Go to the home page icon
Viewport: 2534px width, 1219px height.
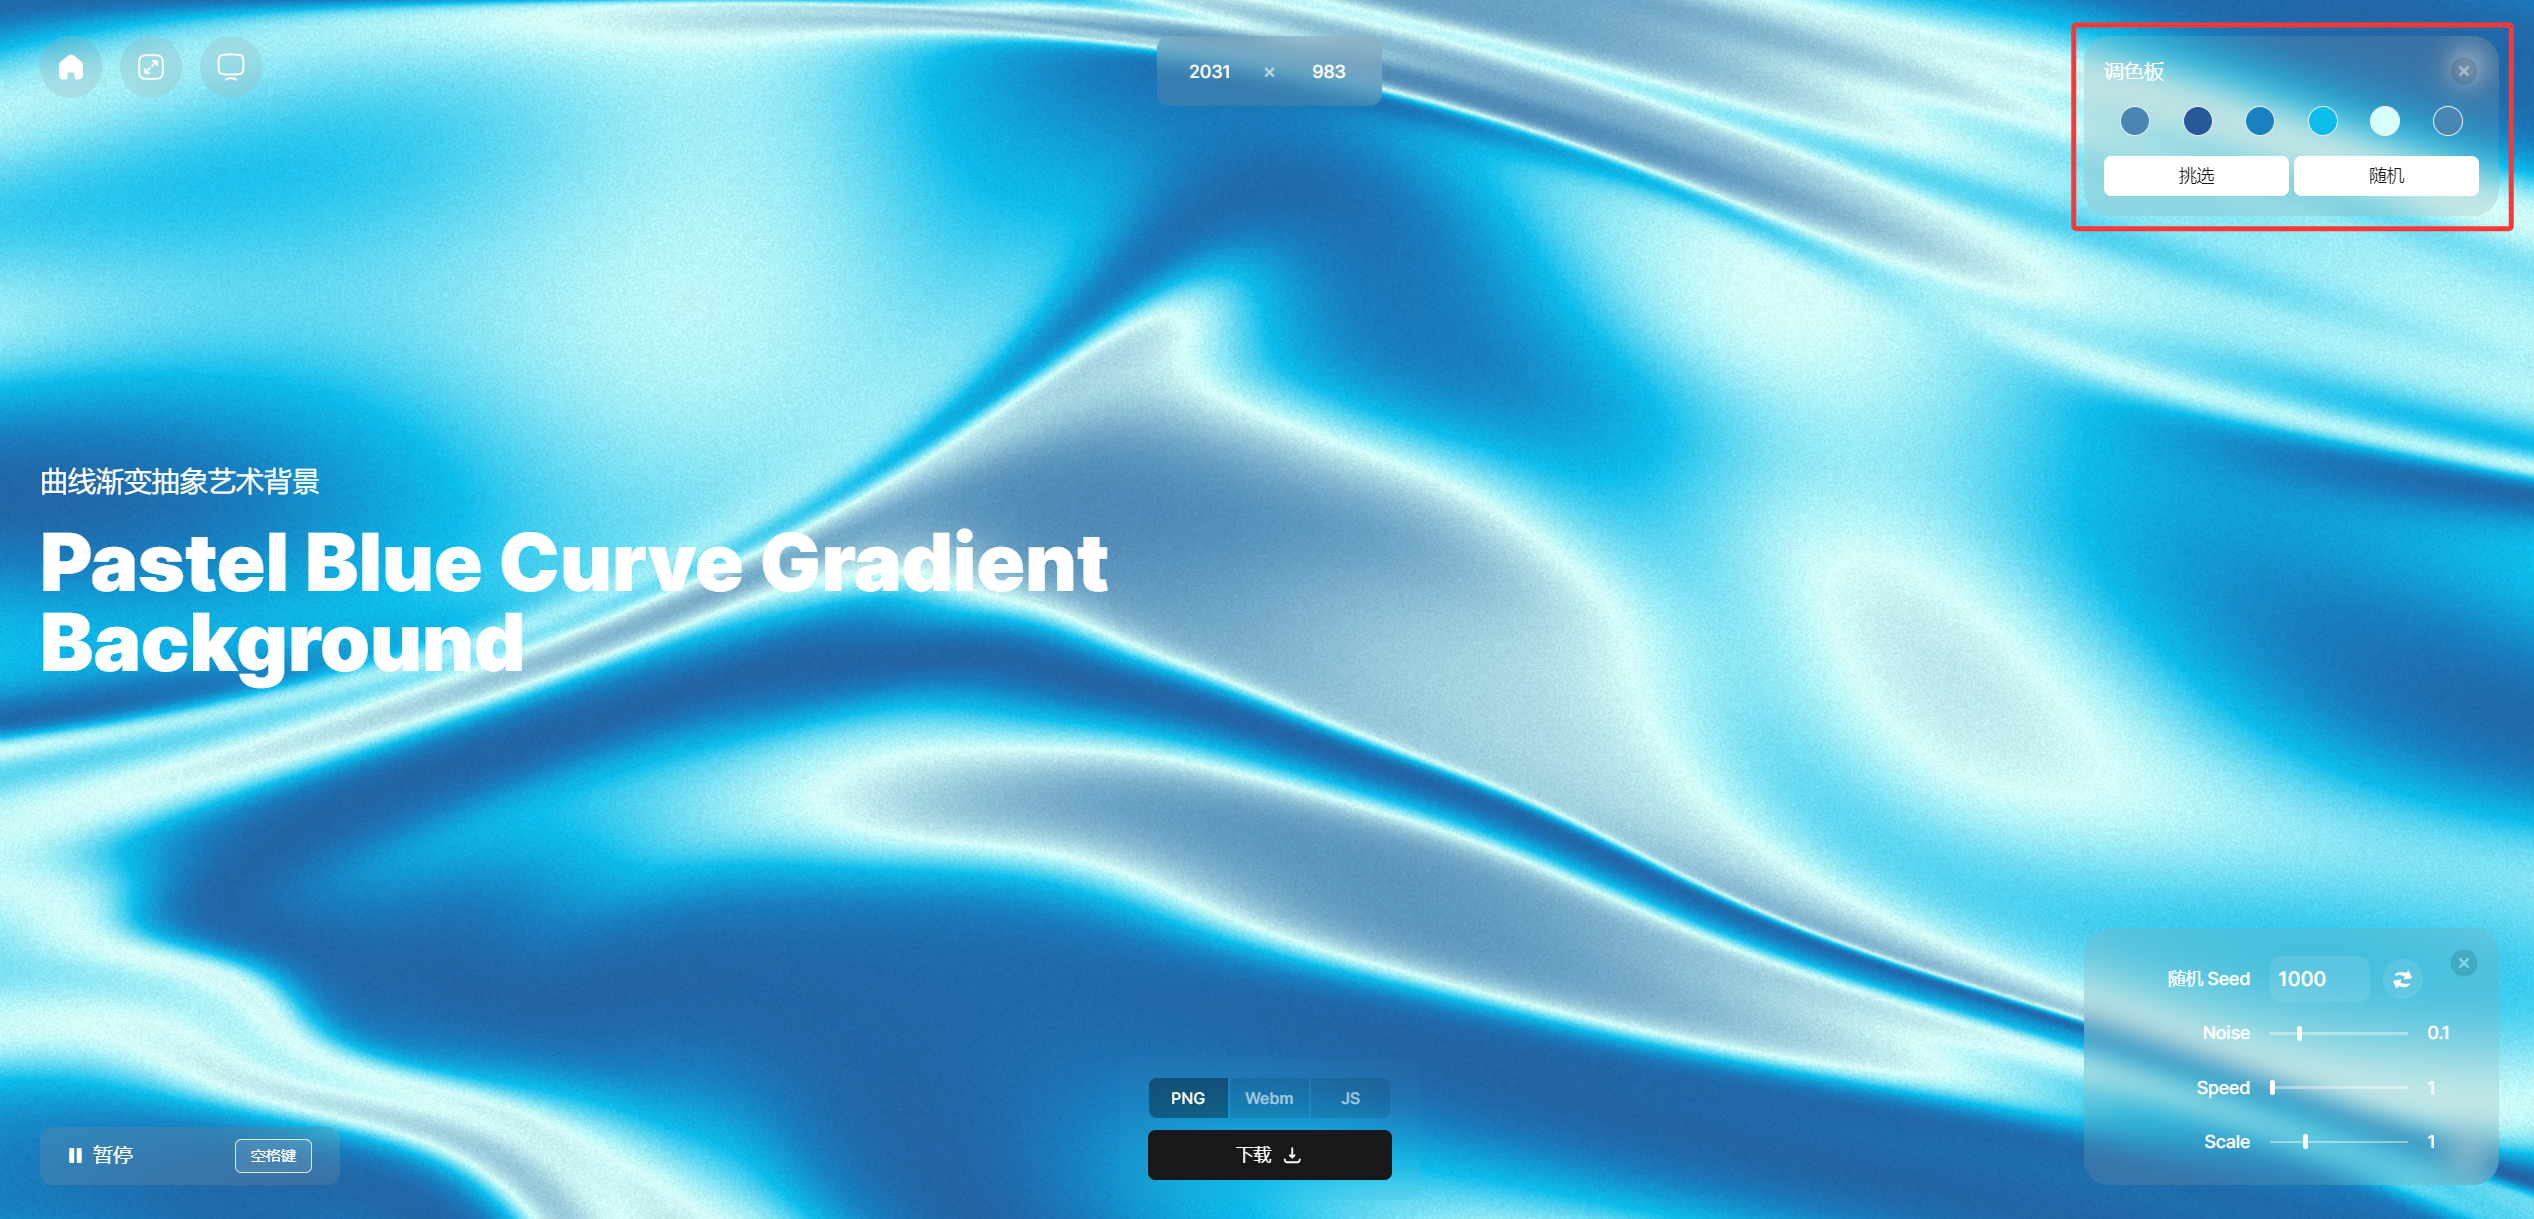pos(71,68)
